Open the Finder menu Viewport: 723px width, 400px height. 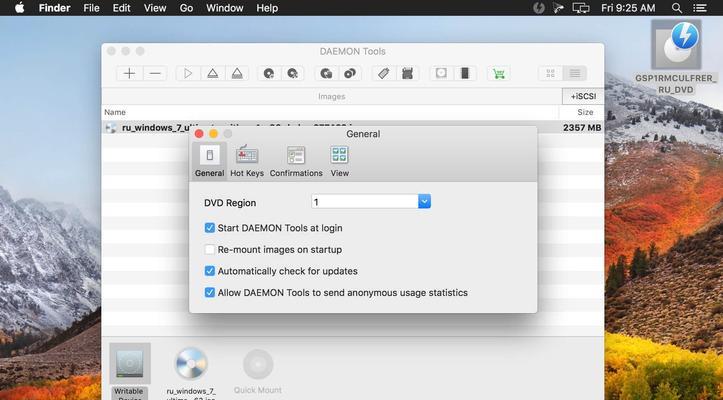click(54, 8)
